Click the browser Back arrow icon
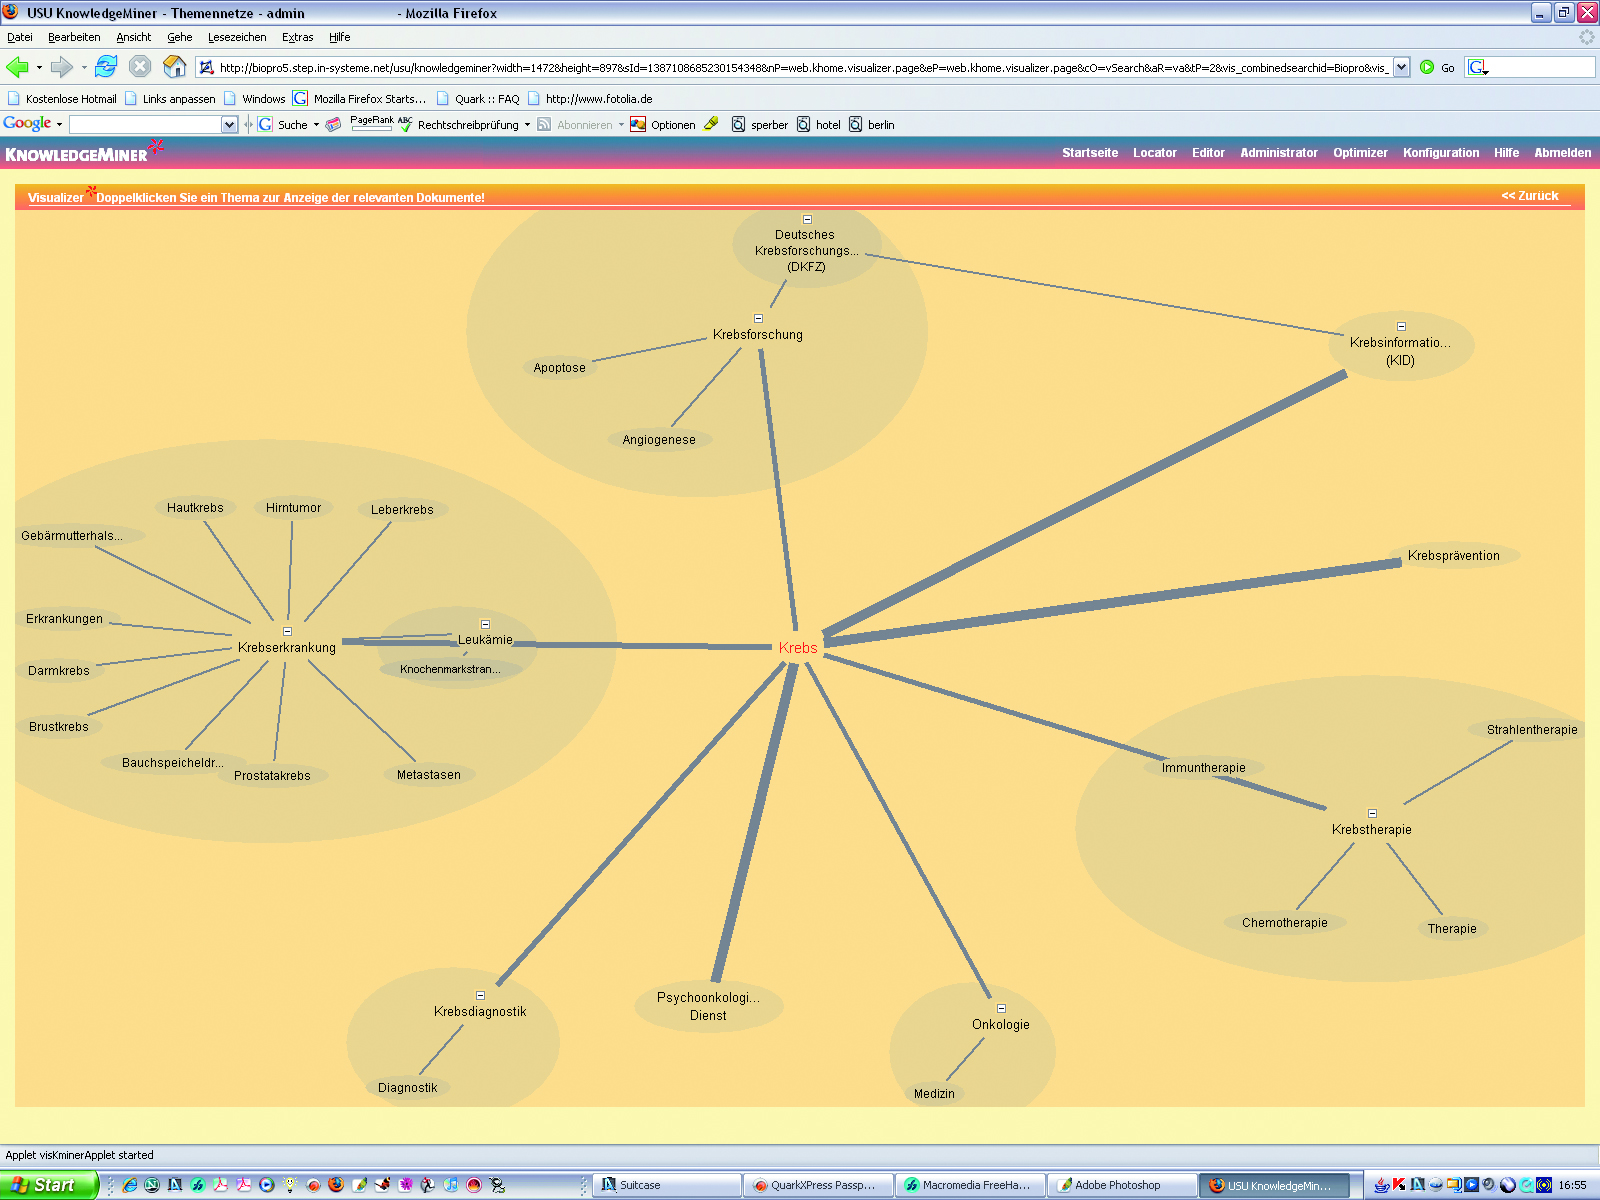 pos(17,67)
